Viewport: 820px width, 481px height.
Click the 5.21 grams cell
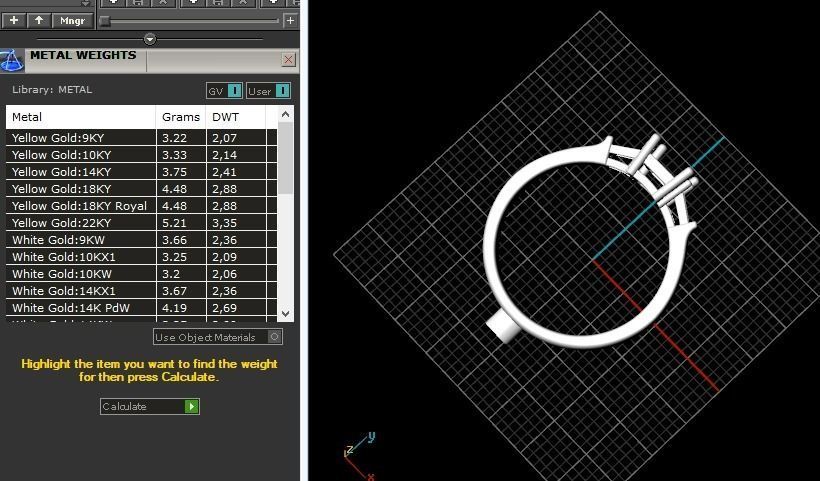[x=181, y=223]
